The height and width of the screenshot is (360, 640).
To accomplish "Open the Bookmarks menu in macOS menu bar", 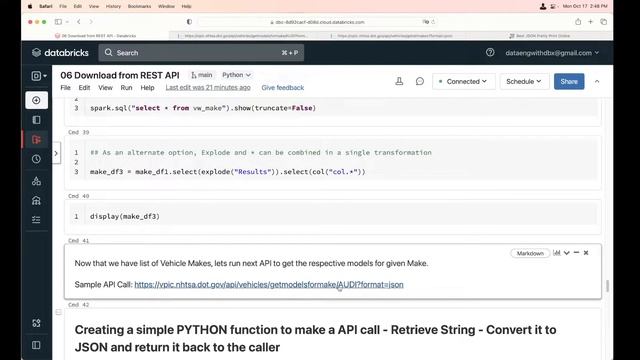I will point(139,6).
